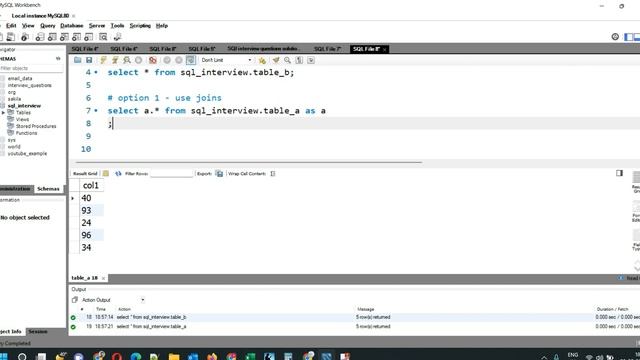Open the Tools menu
The width and height of the screenshot is (640, 360).
coord(117,26)
